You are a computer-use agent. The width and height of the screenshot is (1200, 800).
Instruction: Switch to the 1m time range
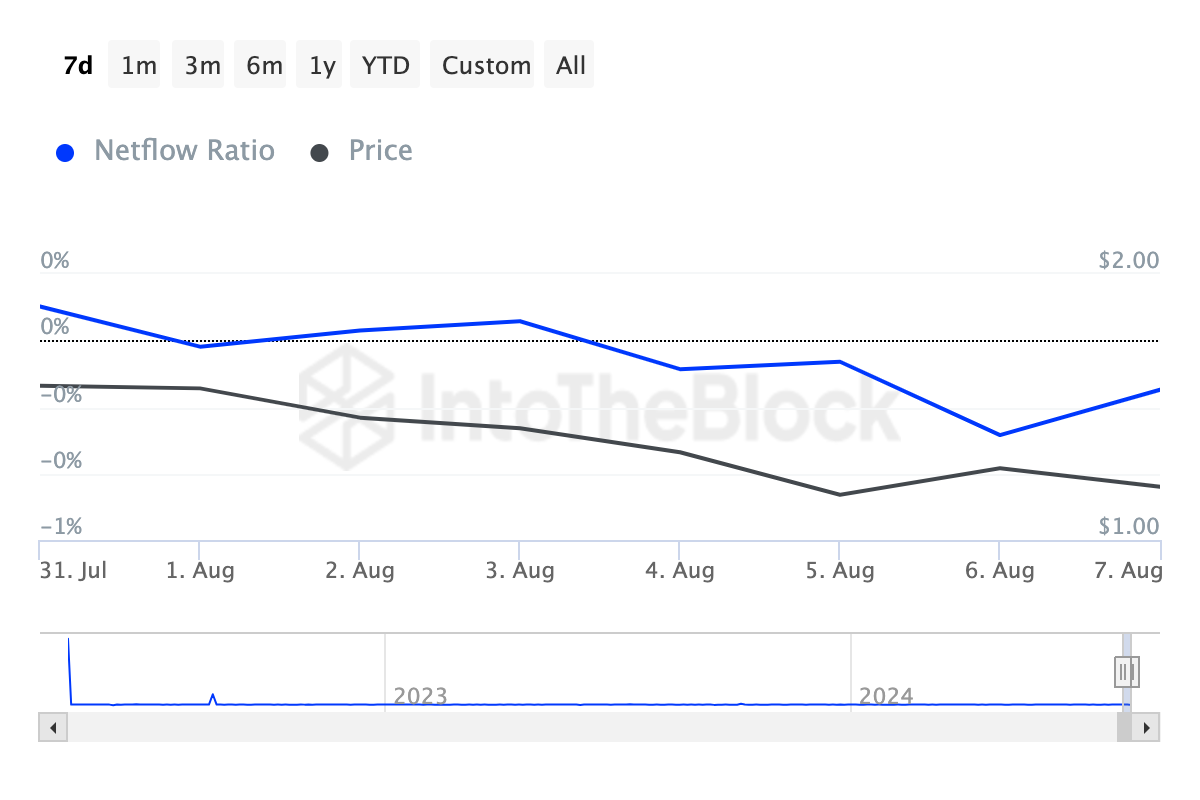[139, 65]
